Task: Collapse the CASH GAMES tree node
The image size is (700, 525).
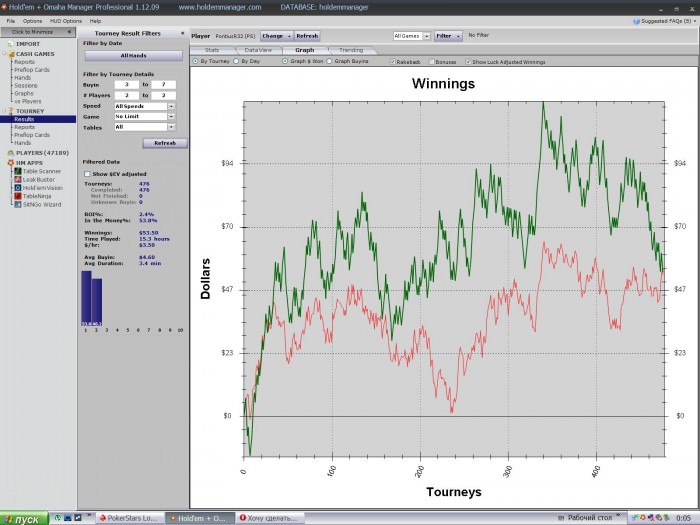Action: (x=4, y=54)
